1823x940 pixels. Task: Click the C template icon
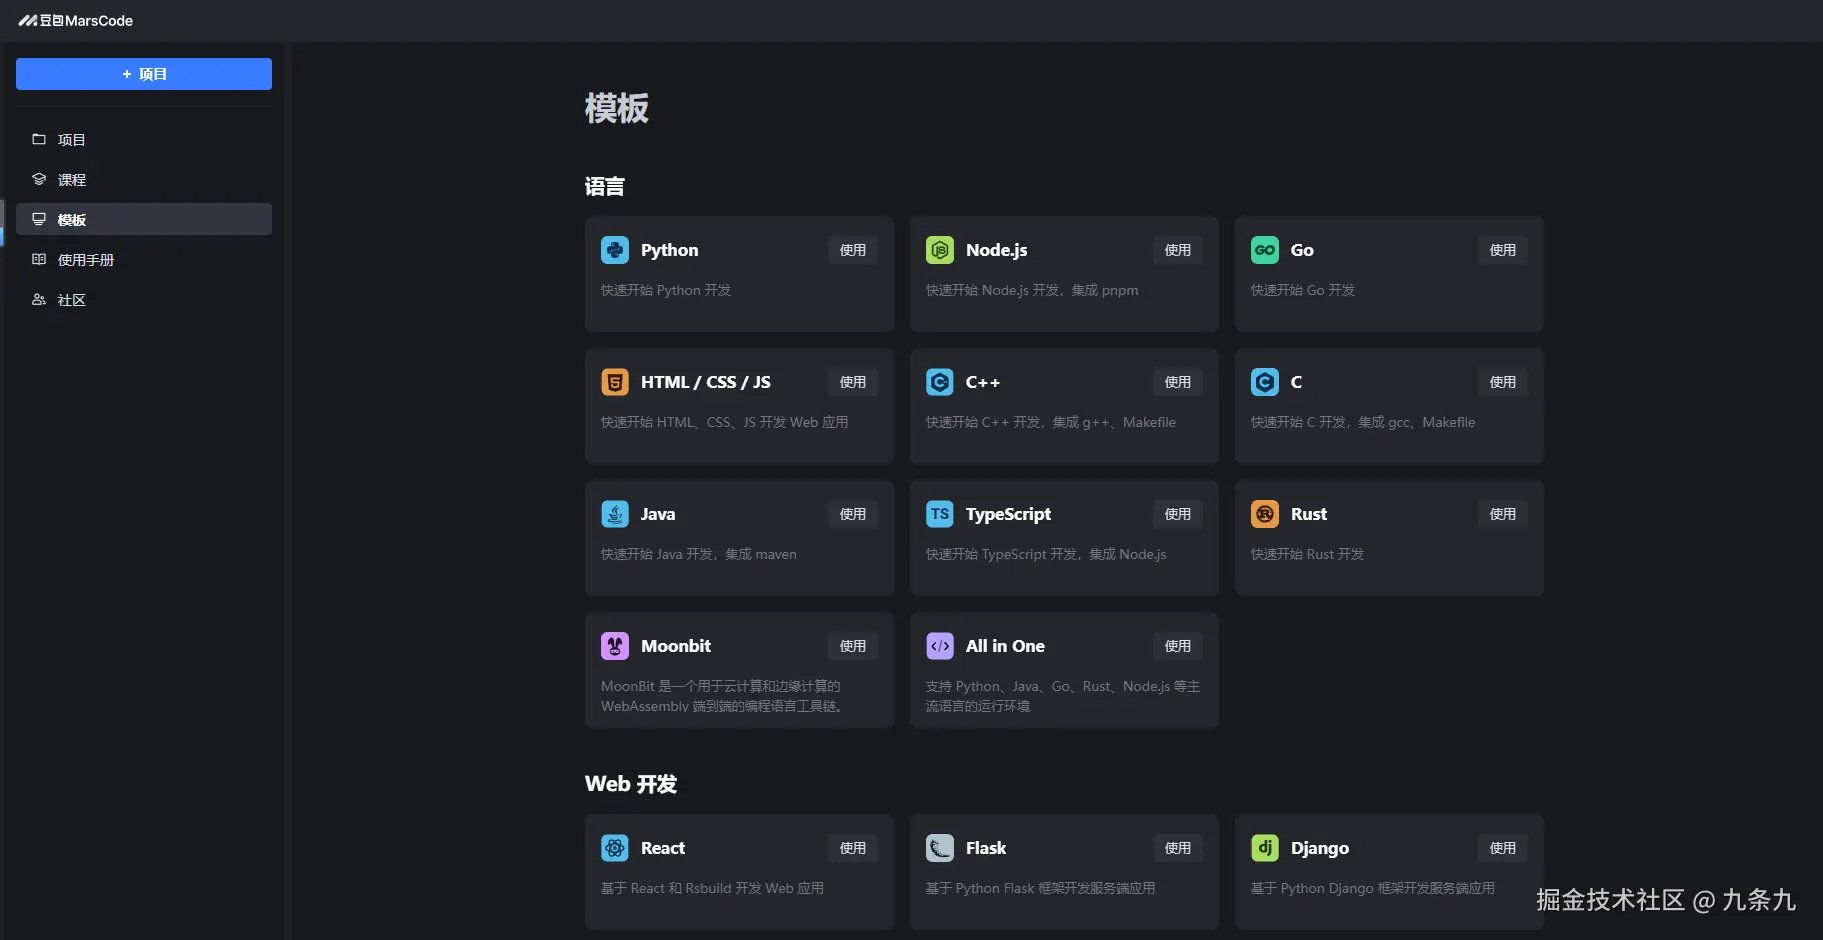(1265, 382)
